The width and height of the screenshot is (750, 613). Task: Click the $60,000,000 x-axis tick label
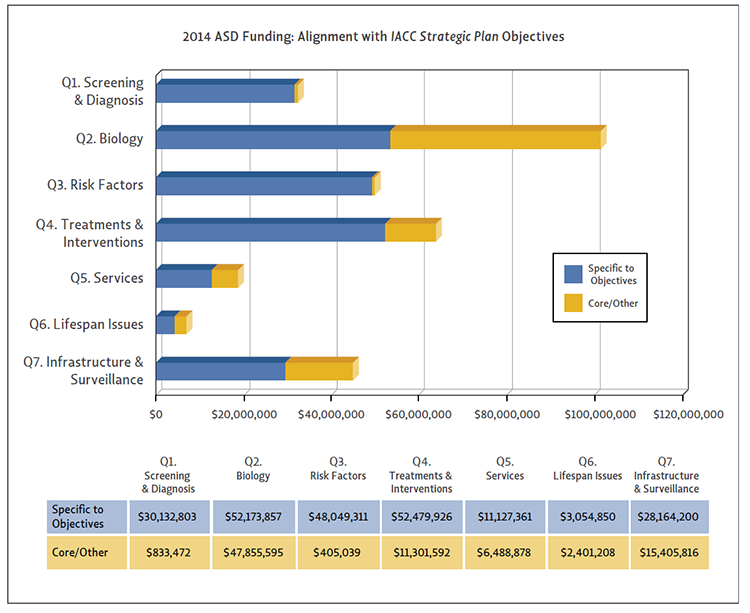(421, 412)
